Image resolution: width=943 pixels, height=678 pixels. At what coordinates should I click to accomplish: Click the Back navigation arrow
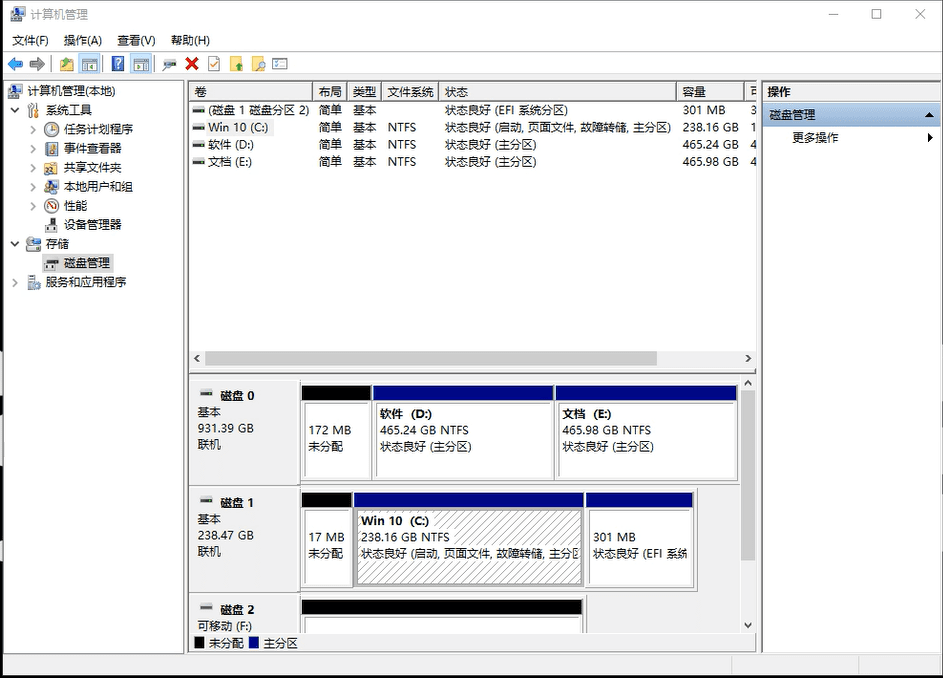pyautogui.click(x=17, y=63)
